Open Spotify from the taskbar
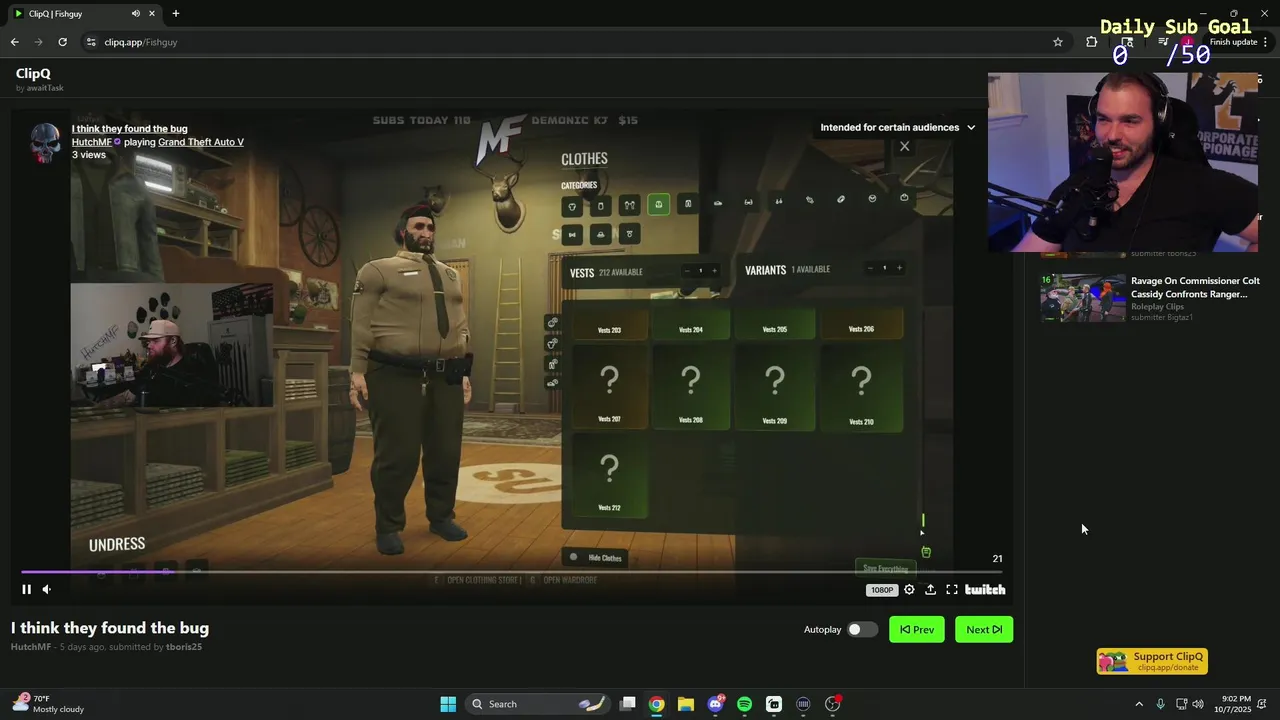The height and width of the screenshot is (720, 1280). coord(744,704)
